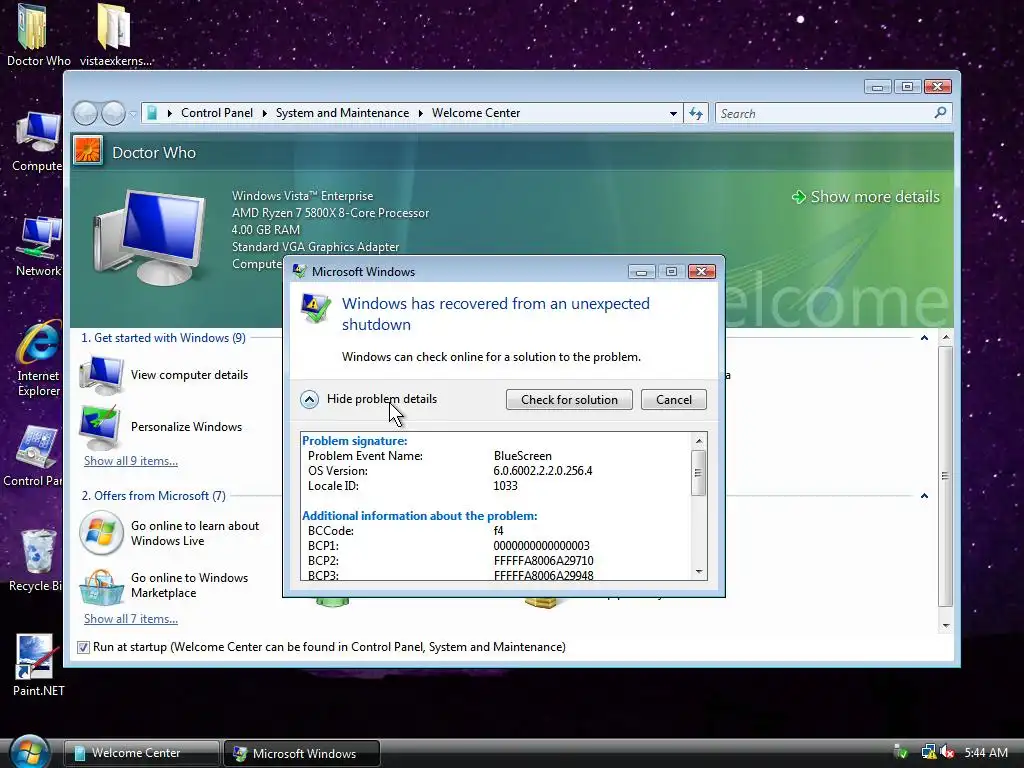Viewport: 1024px width, 768px height.
Task: Toggle the Run at startup checkbox
Action: tap(83, 647)
